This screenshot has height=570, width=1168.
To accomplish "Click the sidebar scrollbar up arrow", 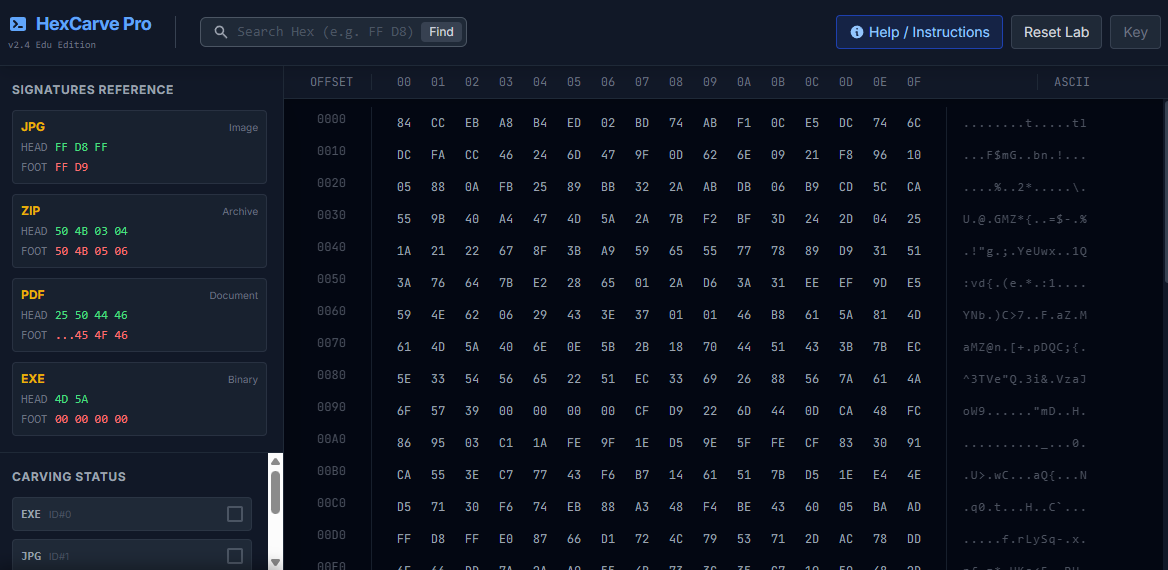I will [275, 461].
